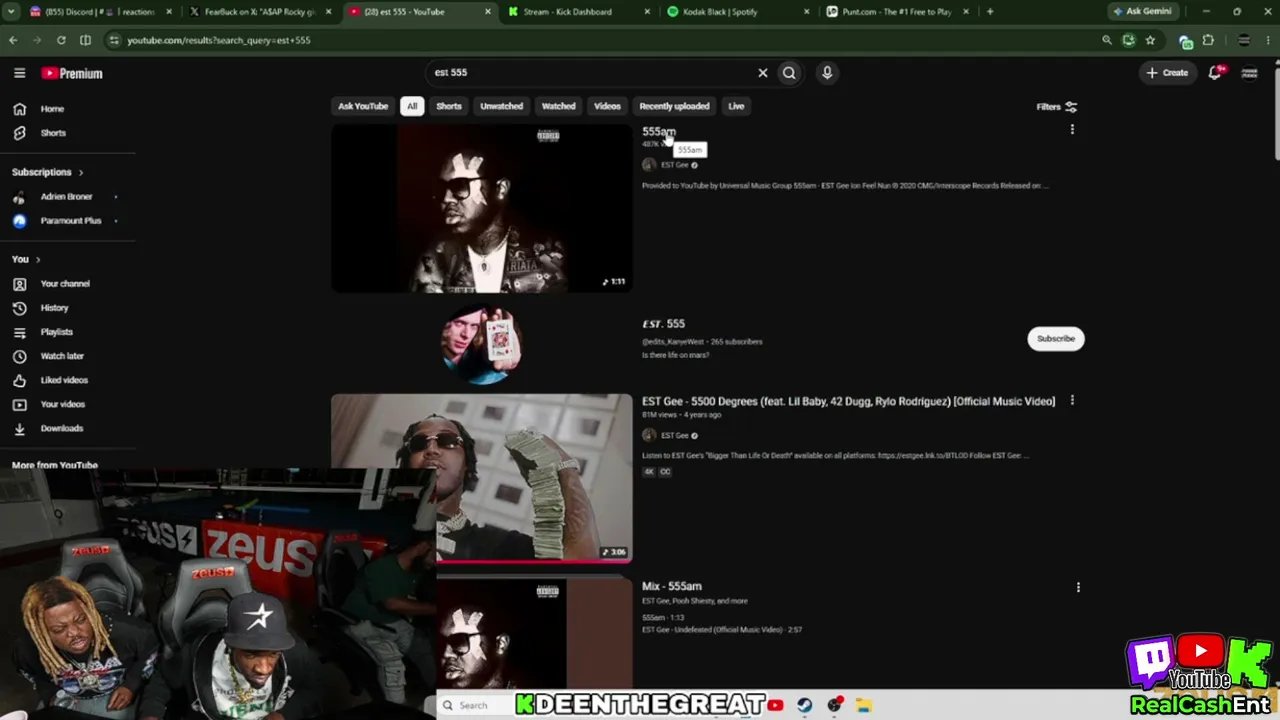The height and width of the screenshot is (720, 1280).
Task: Click the Ask YouTube chip
Action: [x=363, y=106]
